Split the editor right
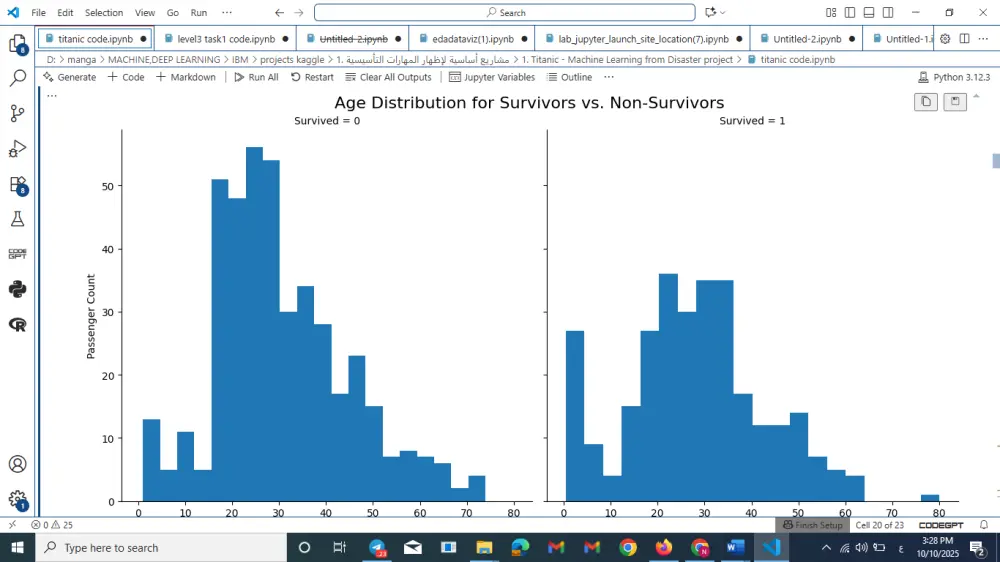Image resolution: width=1000 pixels, height=562 pixels. coord(964,39)
